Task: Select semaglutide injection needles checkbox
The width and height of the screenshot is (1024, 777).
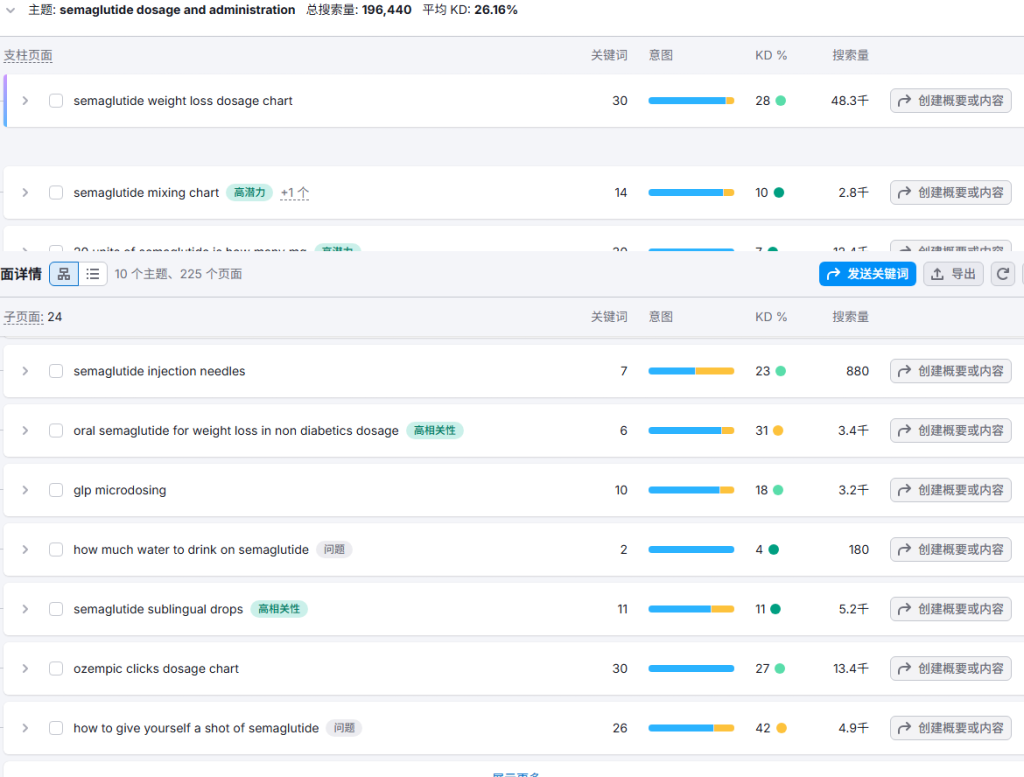Action: [56, 371]
